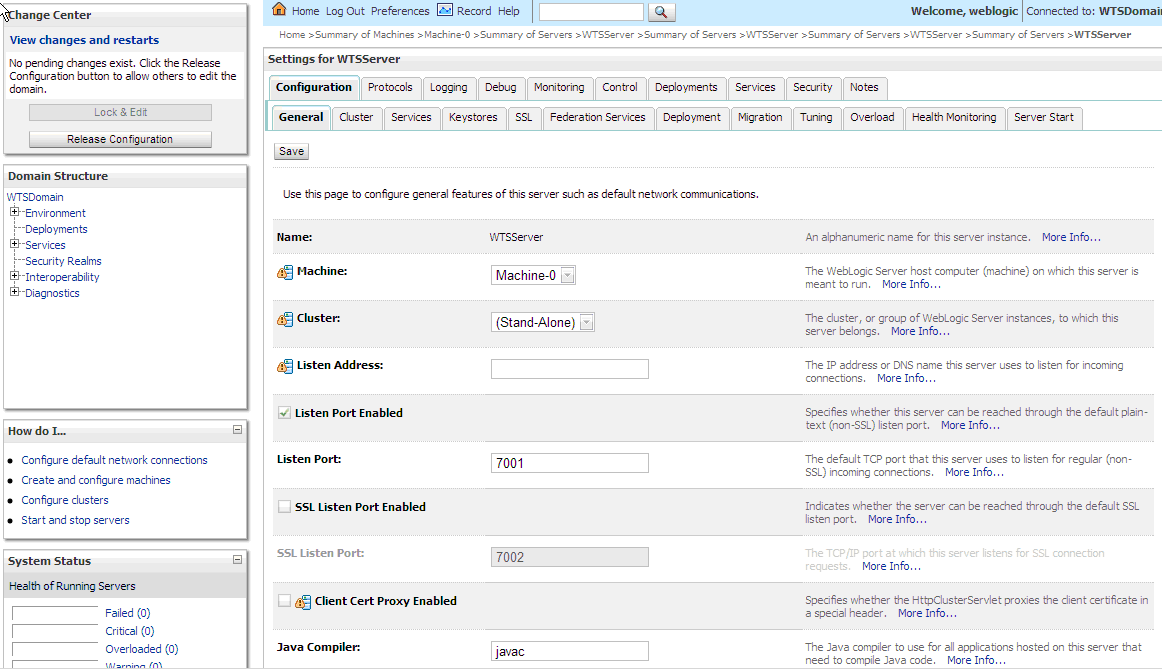This screenshot has height=669, width=1162.
Task: Click the WTSDomain root tree link
Action: 35,197
